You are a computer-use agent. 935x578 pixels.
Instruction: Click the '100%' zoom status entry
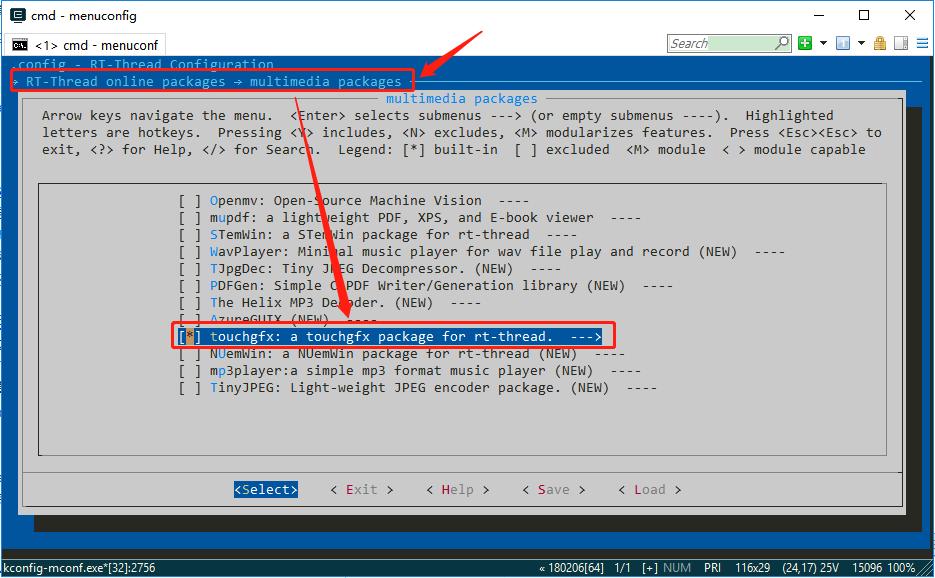(900, 568)
